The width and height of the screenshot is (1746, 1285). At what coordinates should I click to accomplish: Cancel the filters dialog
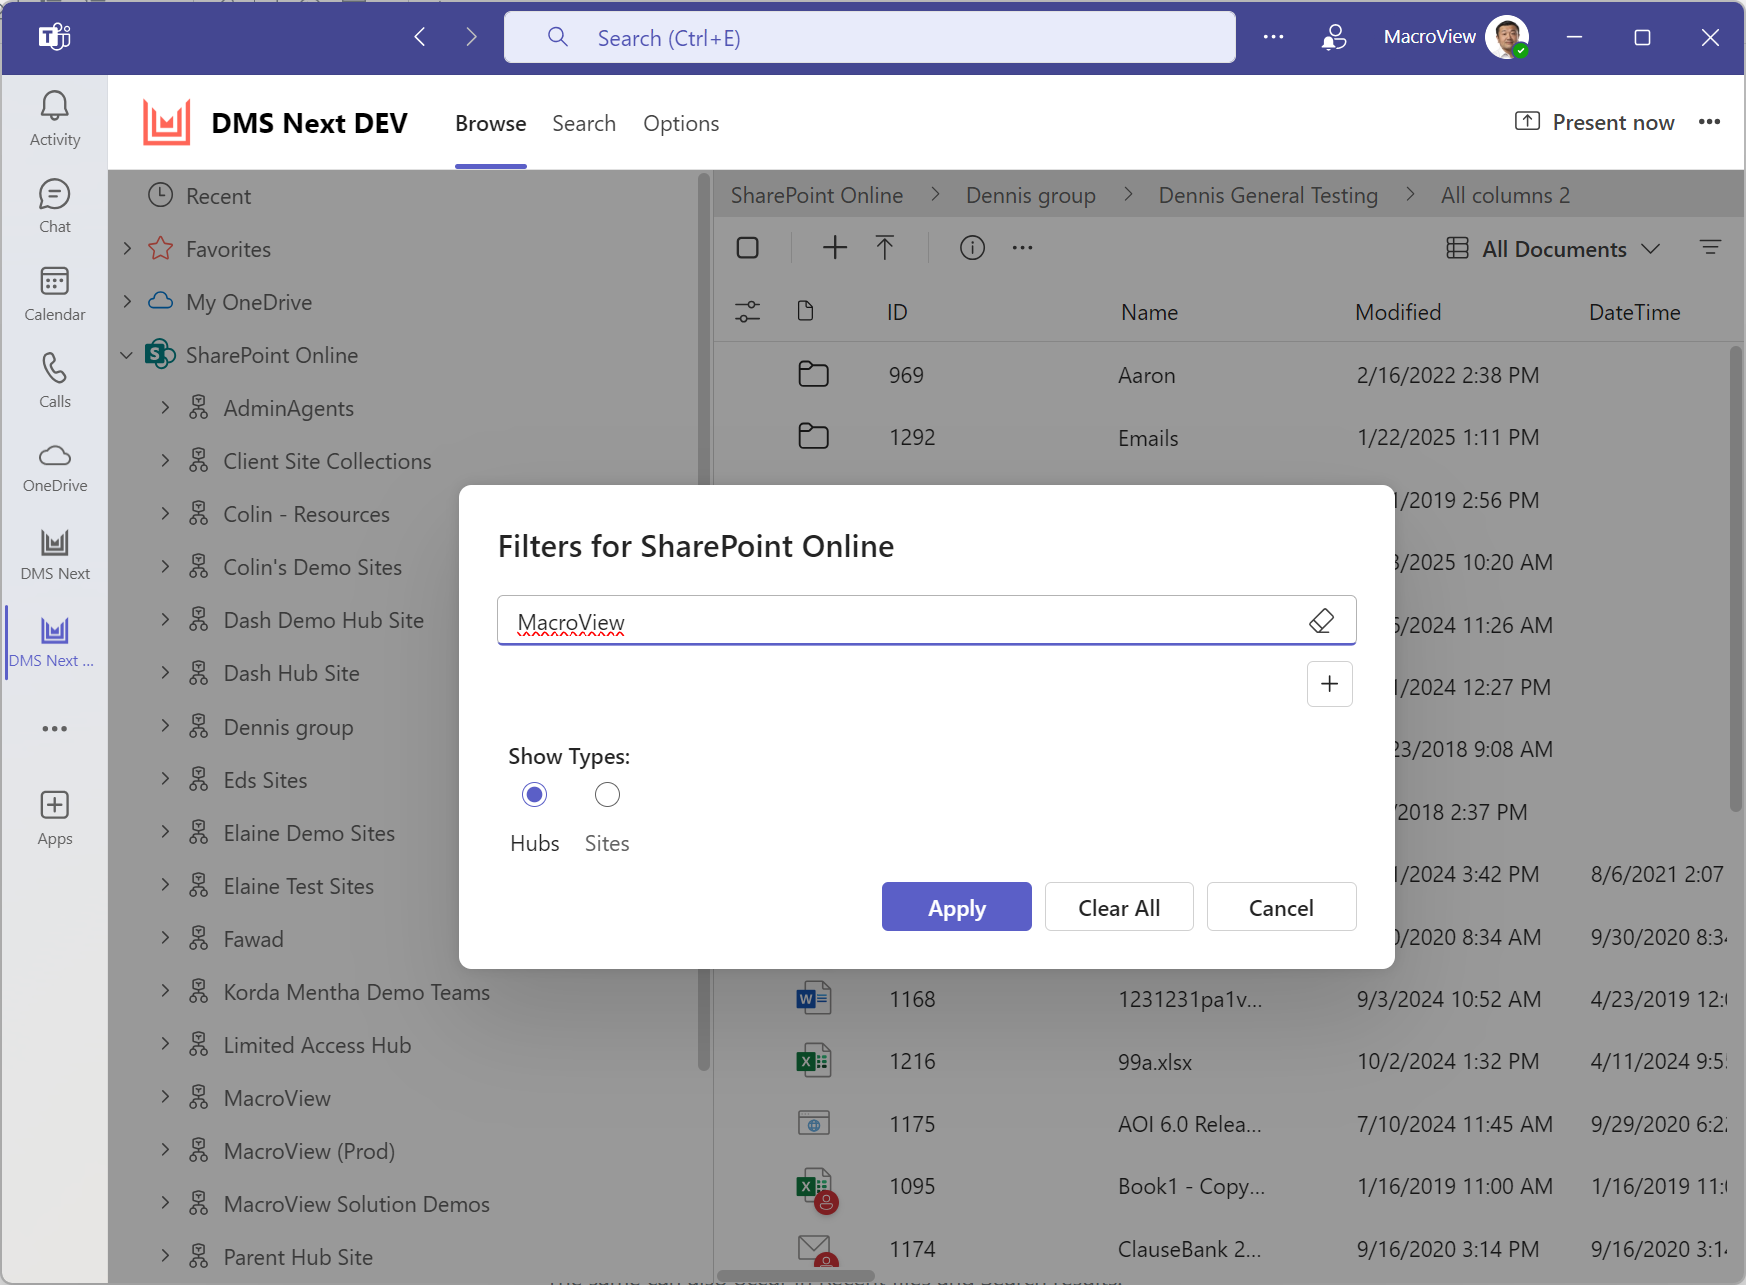[1281, 907]
